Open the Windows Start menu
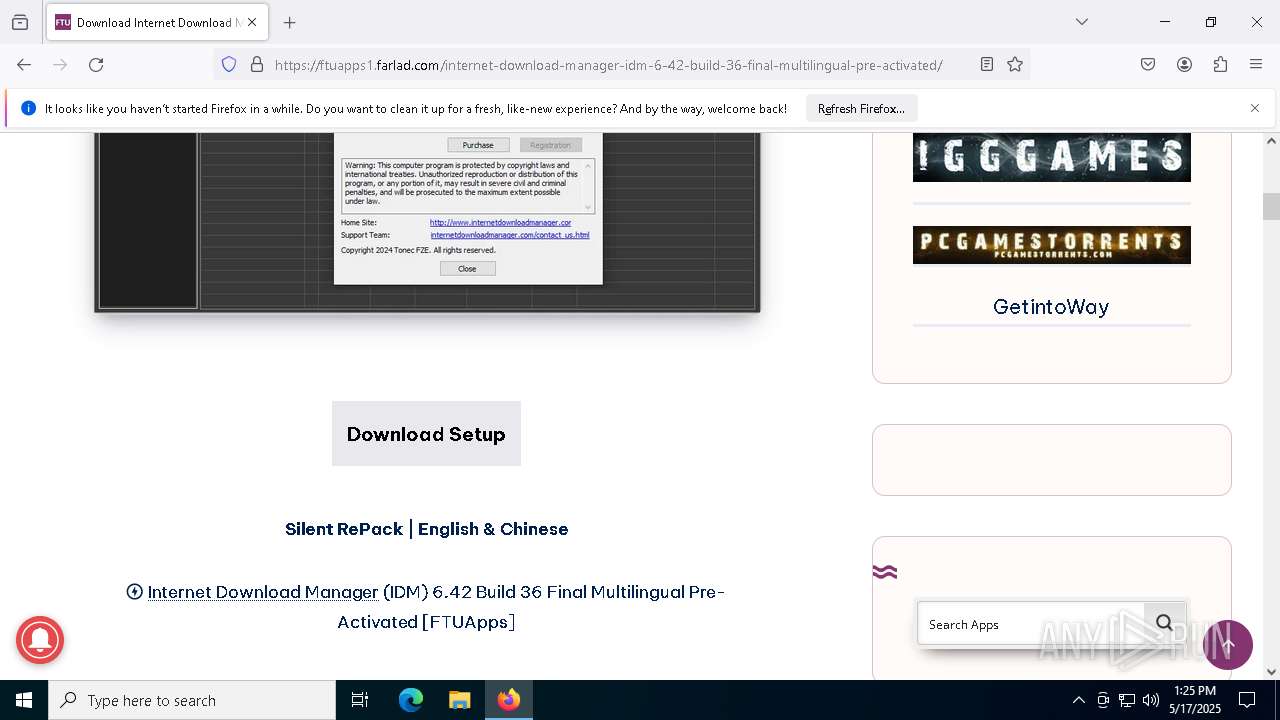1280x720 pixels. click(x=24, y=700)
